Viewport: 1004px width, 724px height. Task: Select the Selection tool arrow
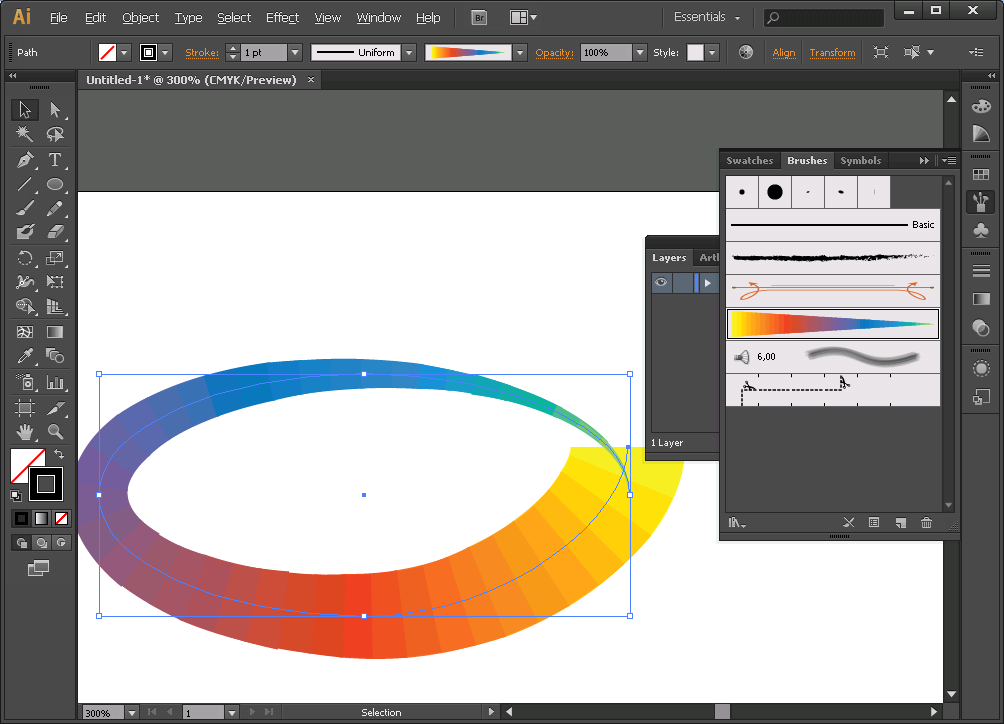pos(24,109)
